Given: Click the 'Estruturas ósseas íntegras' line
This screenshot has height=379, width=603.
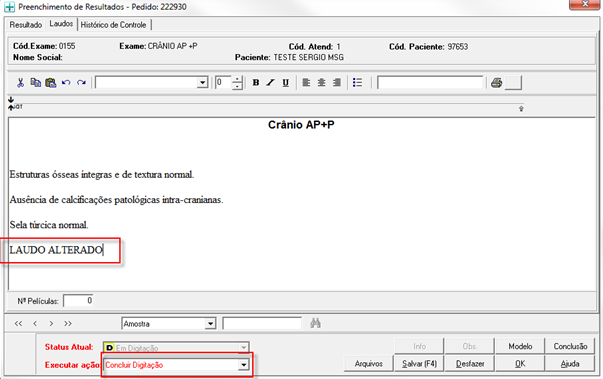Looking at the screenshot, I should 102,175.
